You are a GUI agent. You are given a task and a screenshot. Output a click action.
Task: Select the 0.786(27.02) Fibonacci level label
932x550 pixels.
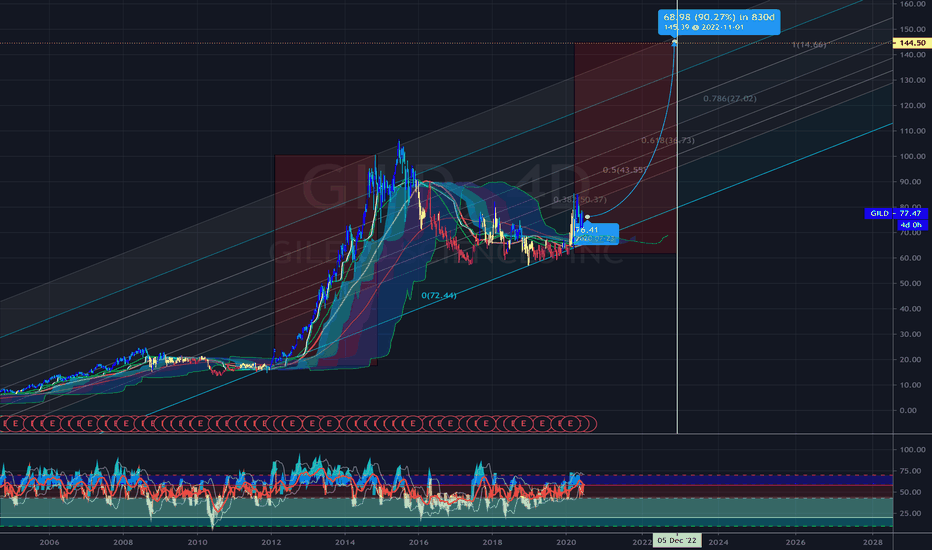[730, 99]
